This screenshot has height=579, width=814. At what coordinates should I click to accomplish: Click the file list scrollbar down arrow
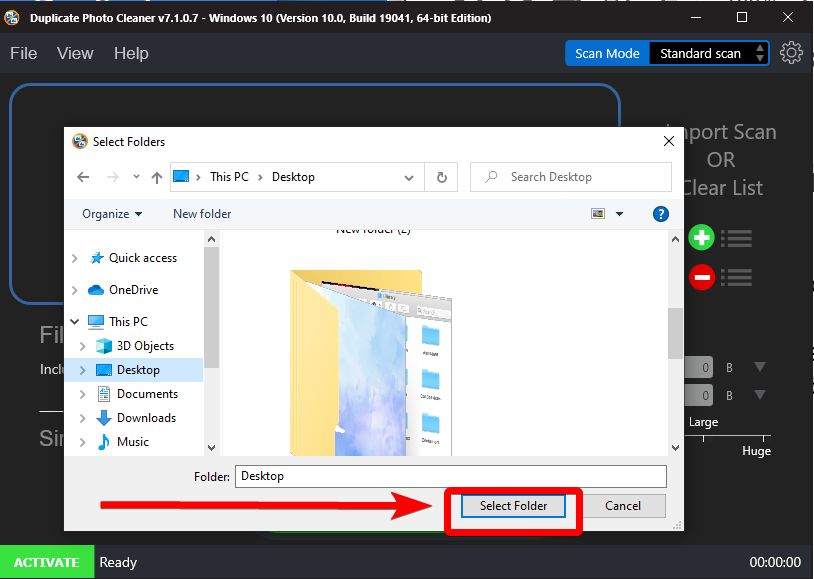(675, 448)
